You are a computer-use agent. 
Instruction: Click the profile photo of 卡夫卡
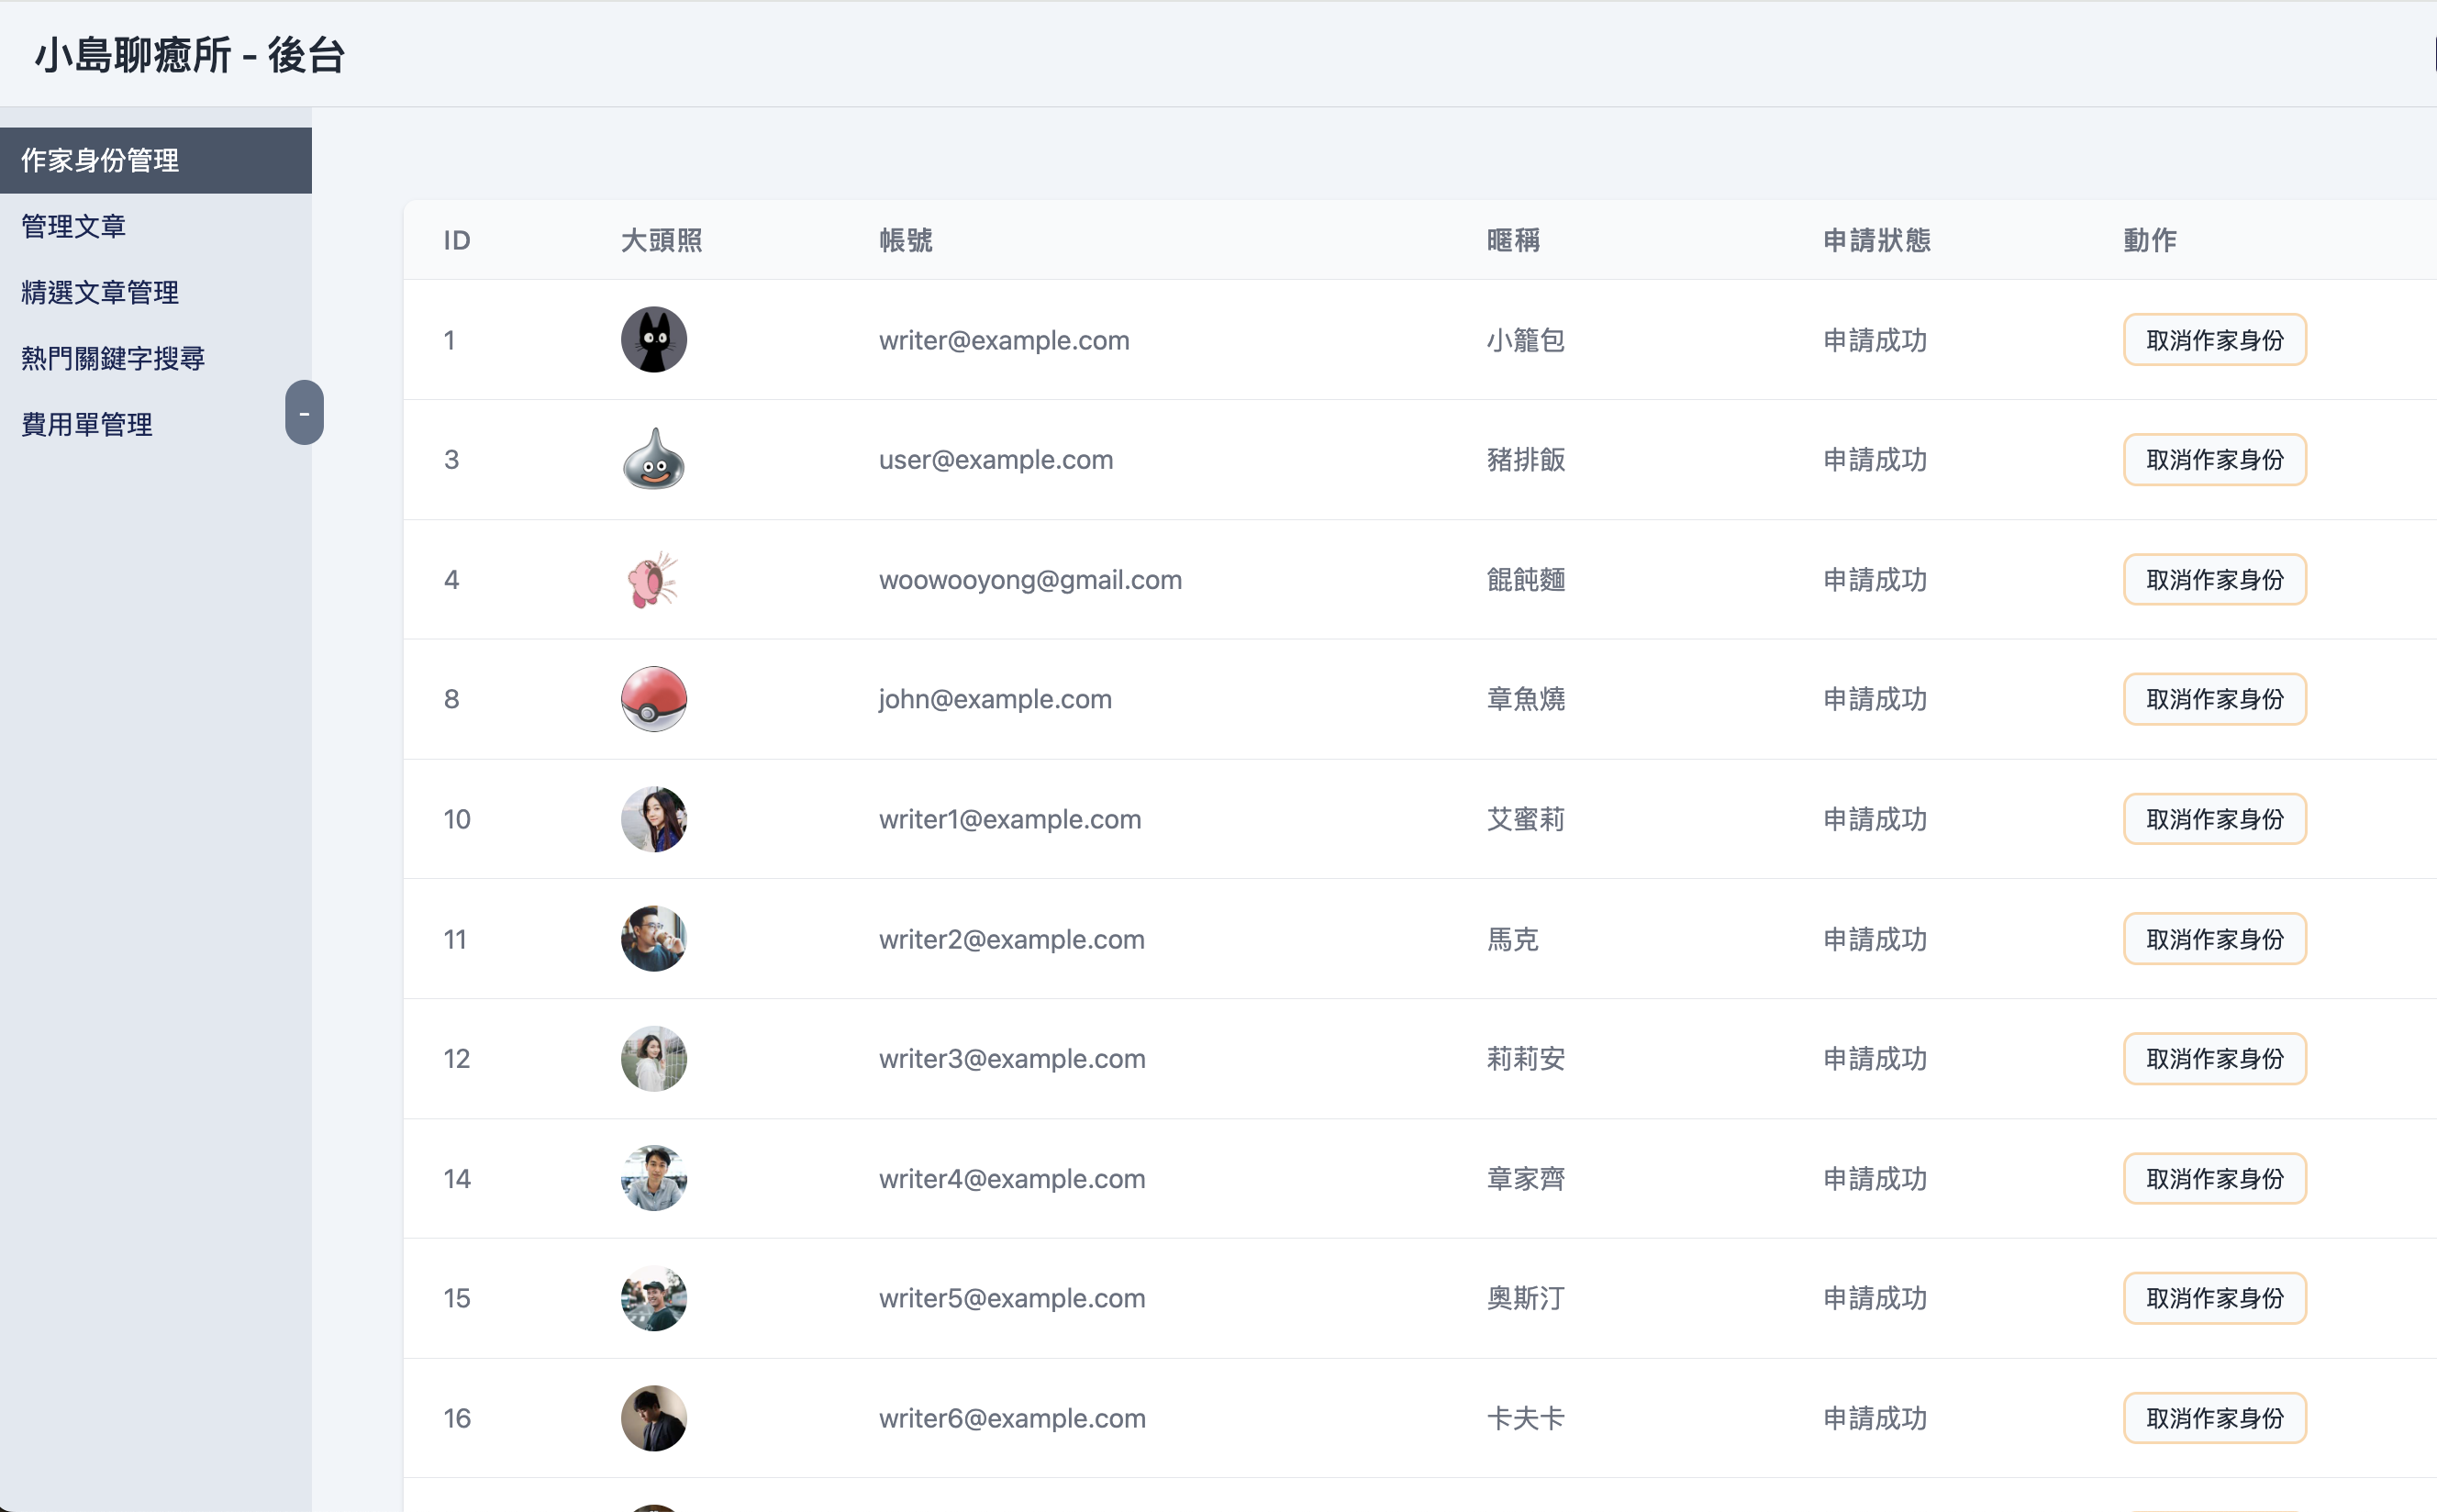point(653,1418)
